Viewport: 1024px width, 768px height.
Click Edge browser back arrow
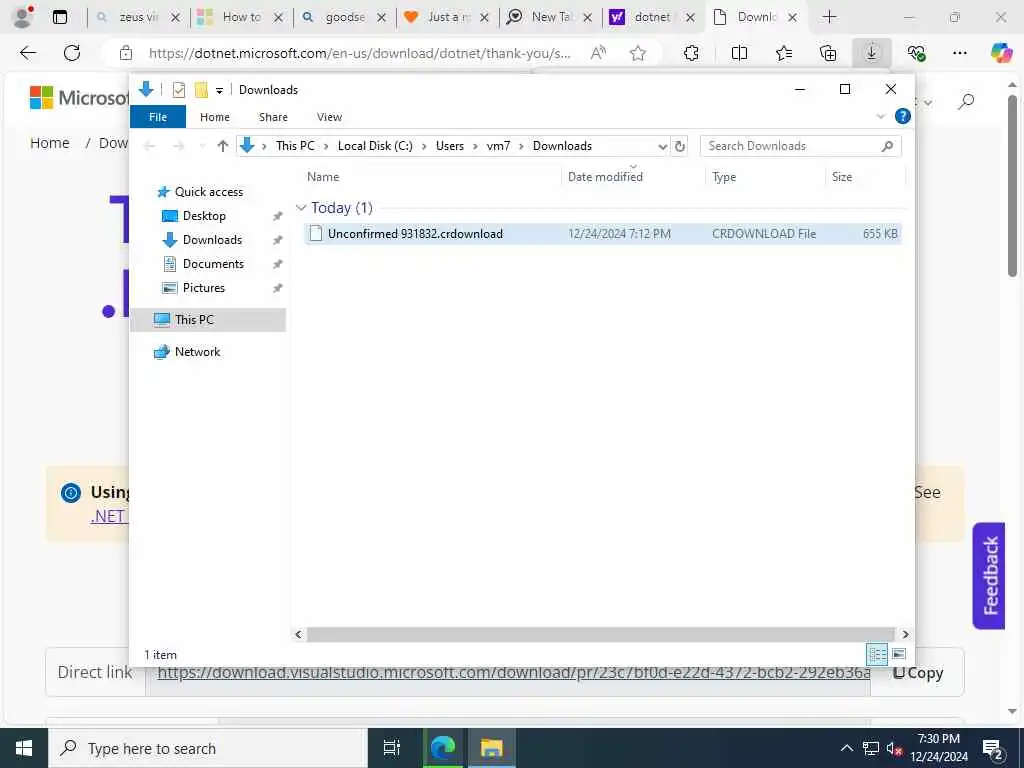pos(28,53)
